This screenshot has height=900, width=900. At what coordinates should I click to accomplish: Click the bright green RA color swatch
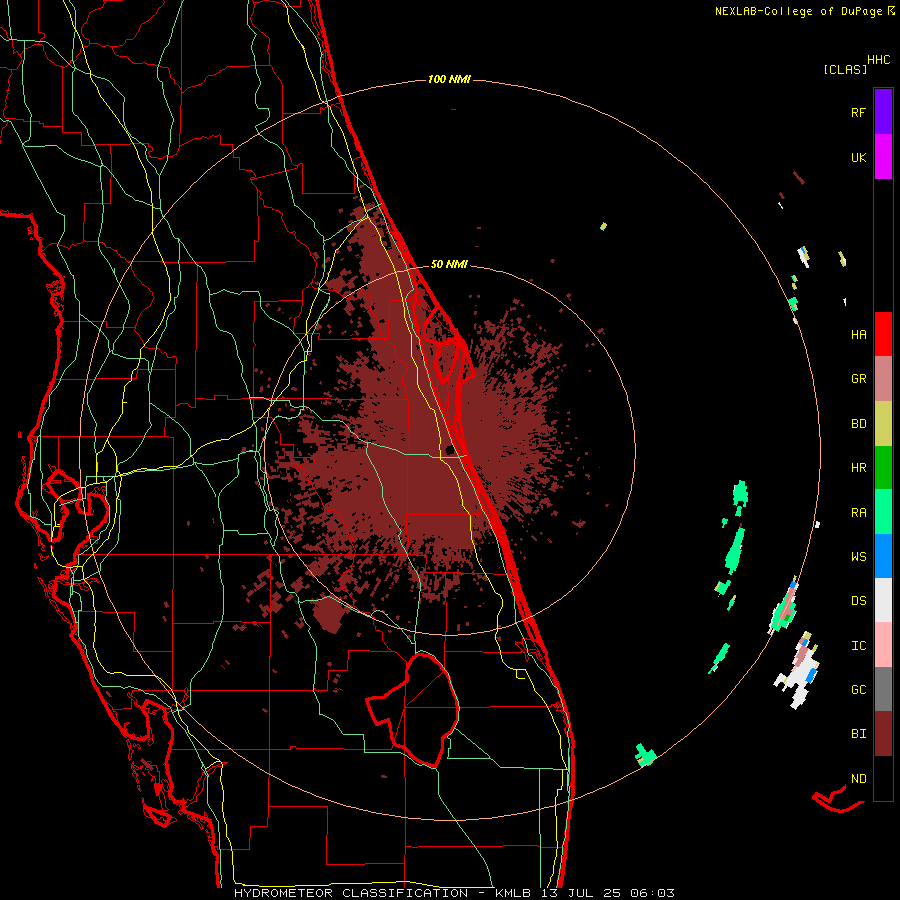(x=883, y=512)
